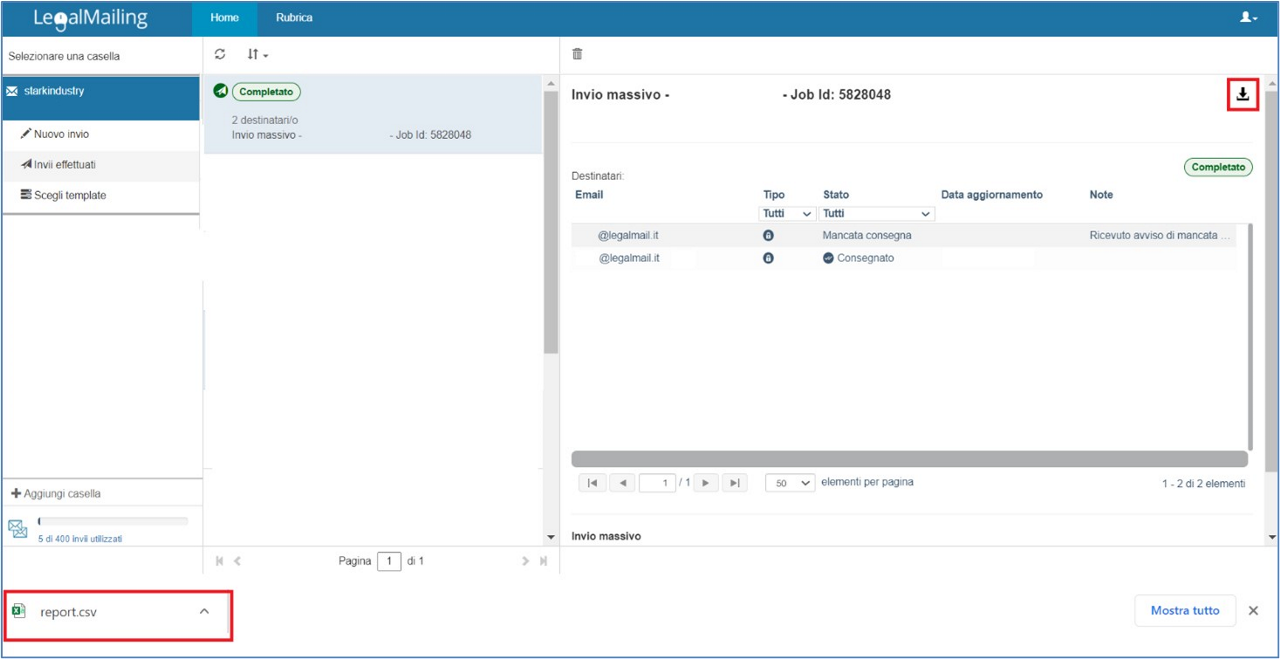1280x659 pixels.
Task: Go to the first page of recipients
Action: [592, 483]
